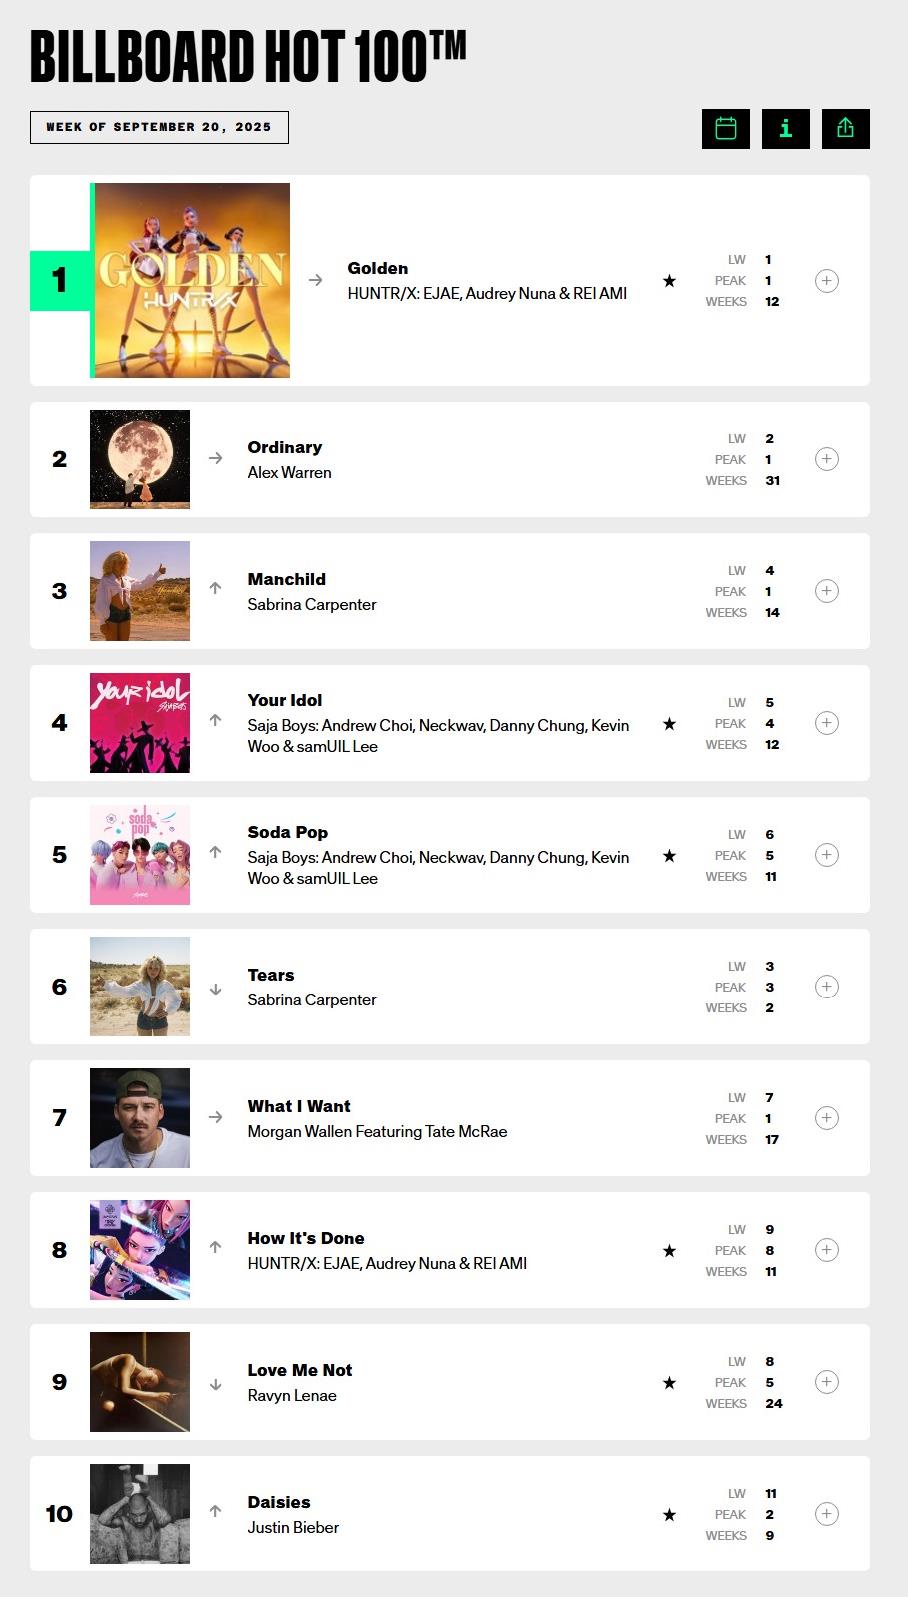Image resolution: width=908 pixels, height=1597 pixels.
Task: Click the Love Me Not album artwork
Action: click(140, 1382)
